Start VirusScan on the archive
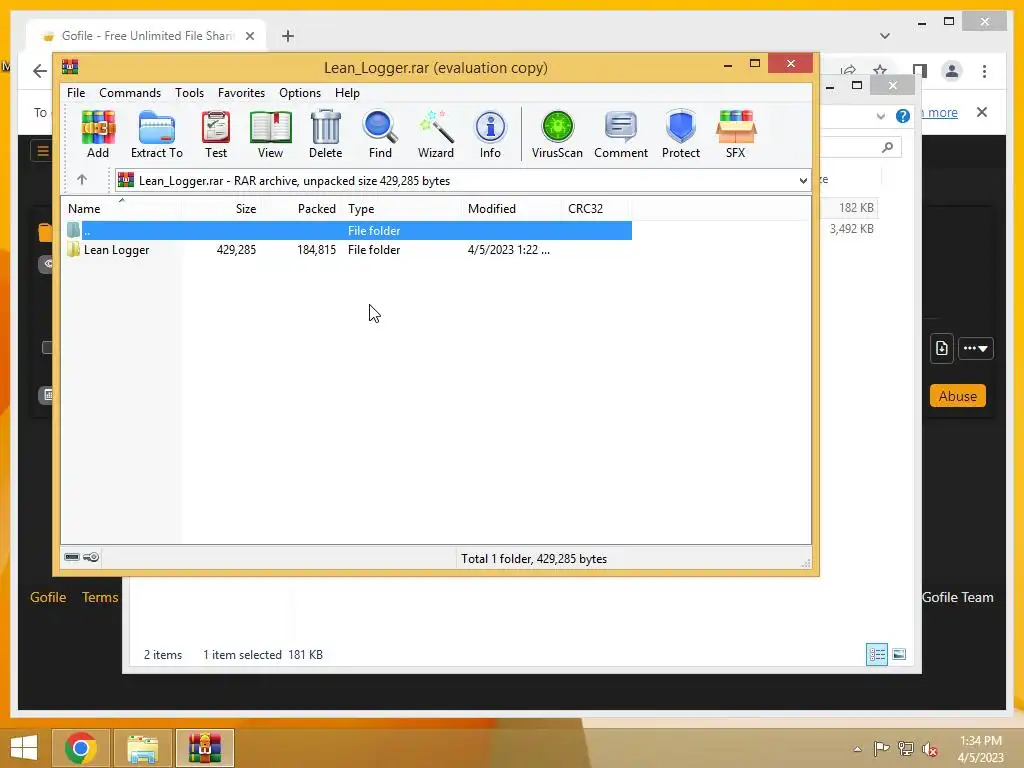 coord(557,134)
